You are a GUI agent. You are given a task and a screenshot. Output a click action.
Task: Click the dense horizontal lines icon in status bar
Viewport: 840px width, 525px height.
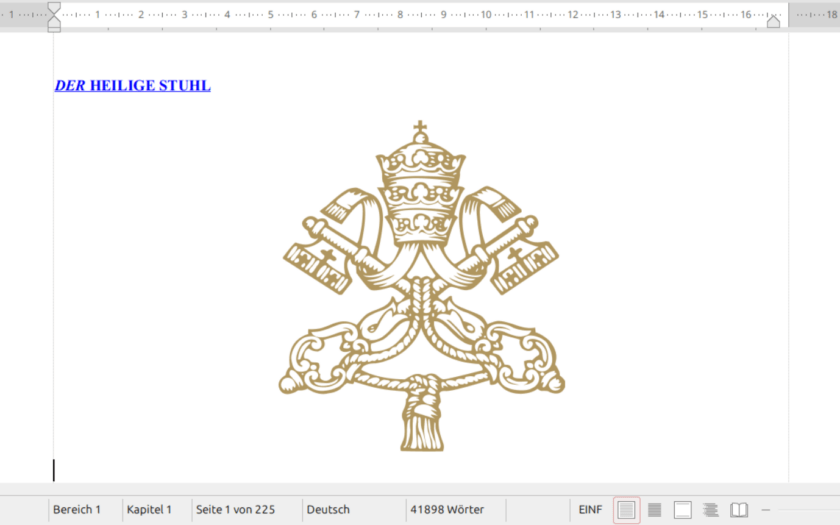655,509
